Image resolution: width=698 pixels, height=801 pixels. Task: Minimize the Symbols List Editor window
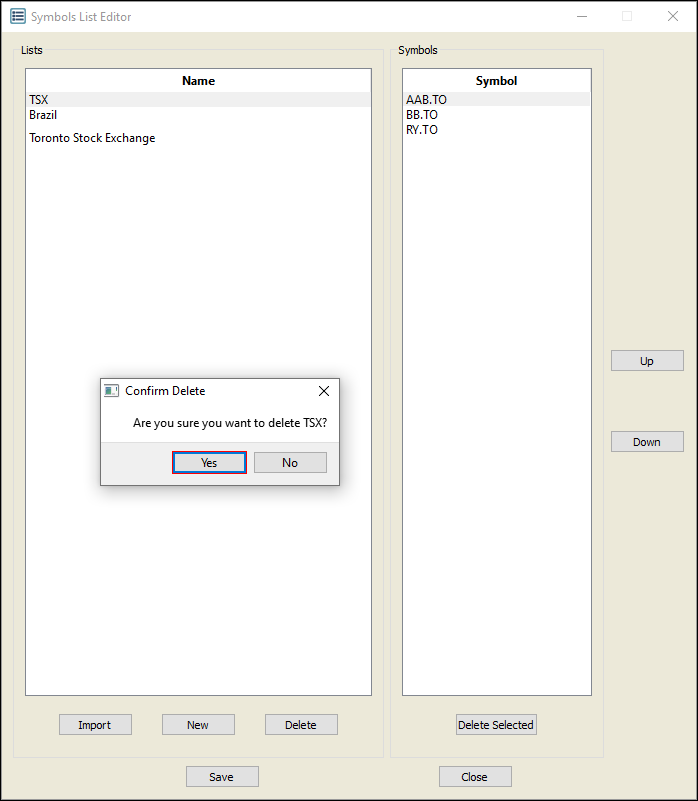[x=581, y=17]
